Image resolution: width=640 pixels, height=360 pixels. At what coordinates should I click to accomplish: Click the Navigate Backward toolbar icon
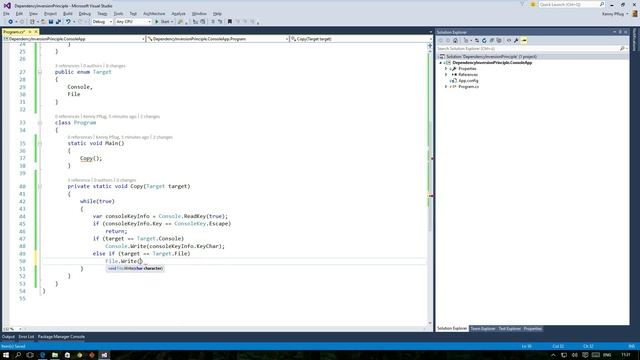(x=10, y=22)
